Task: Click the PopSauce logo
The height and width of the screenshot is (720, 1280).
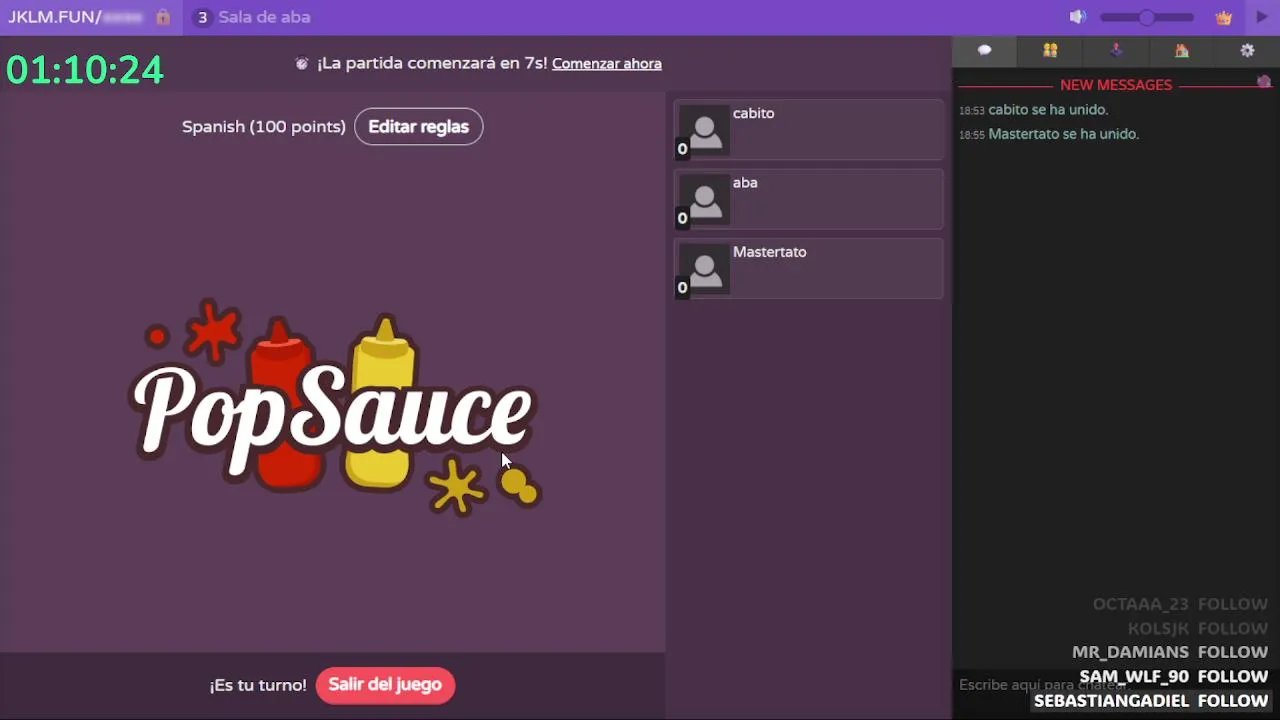Action: (336, 407)
